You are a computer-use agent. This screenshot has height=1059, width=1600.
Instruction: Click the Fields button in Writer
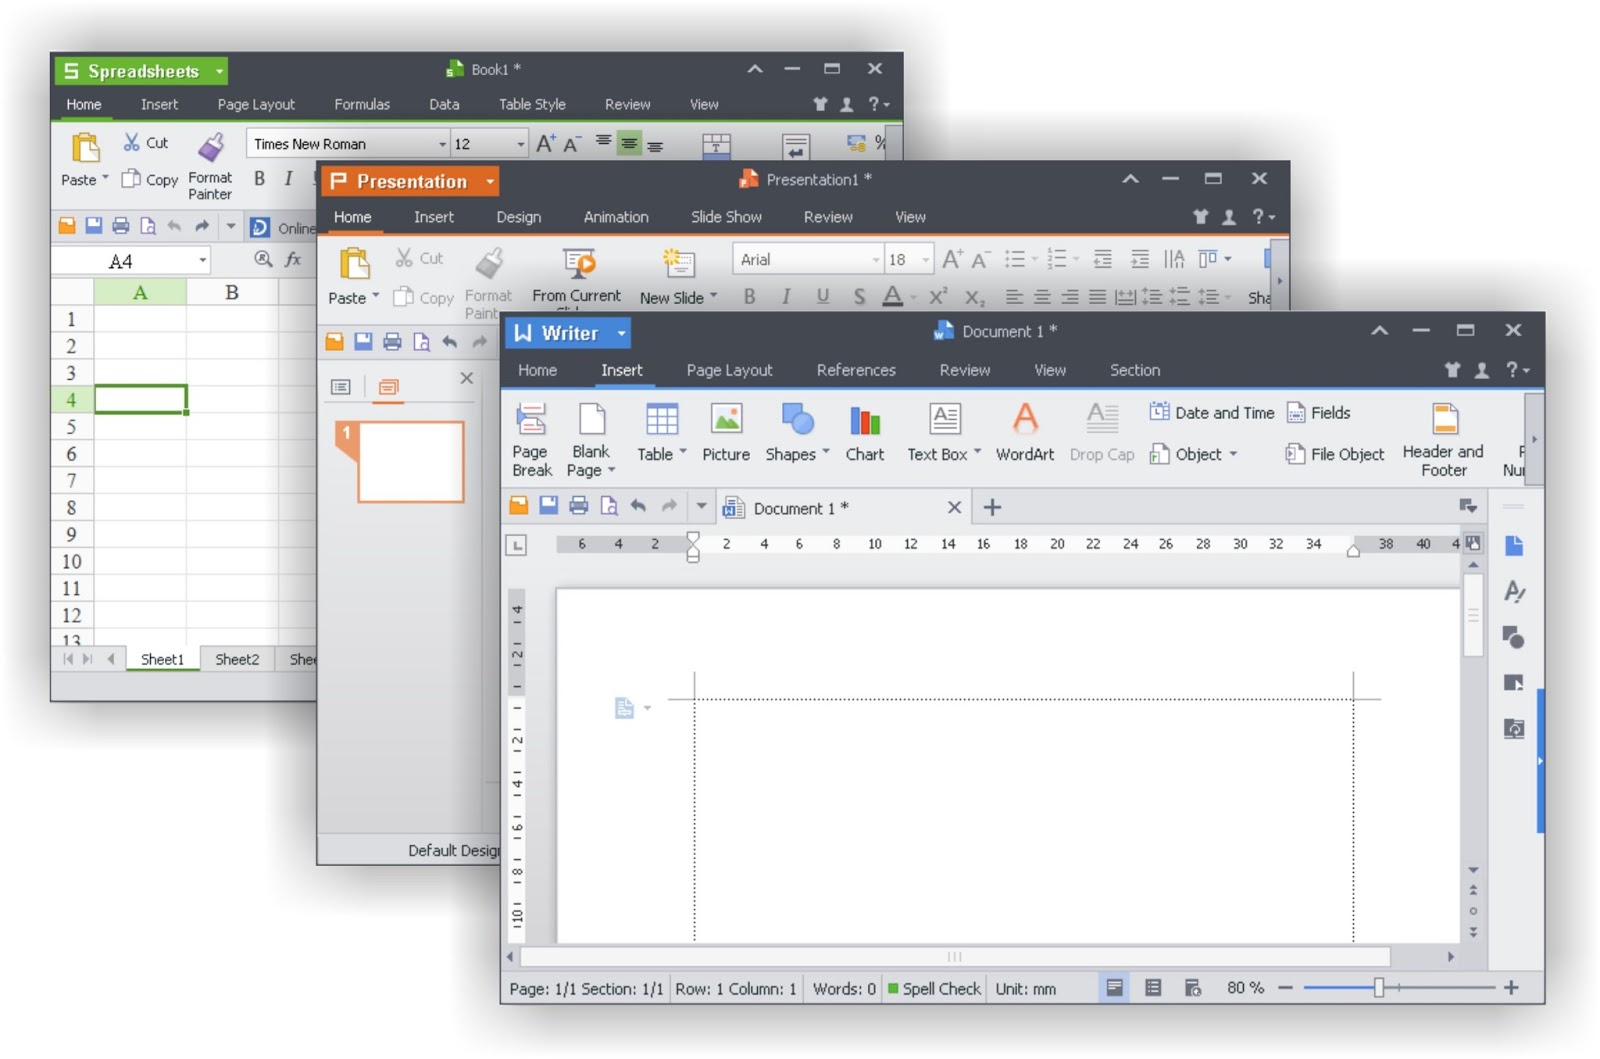pos(1318,412)
